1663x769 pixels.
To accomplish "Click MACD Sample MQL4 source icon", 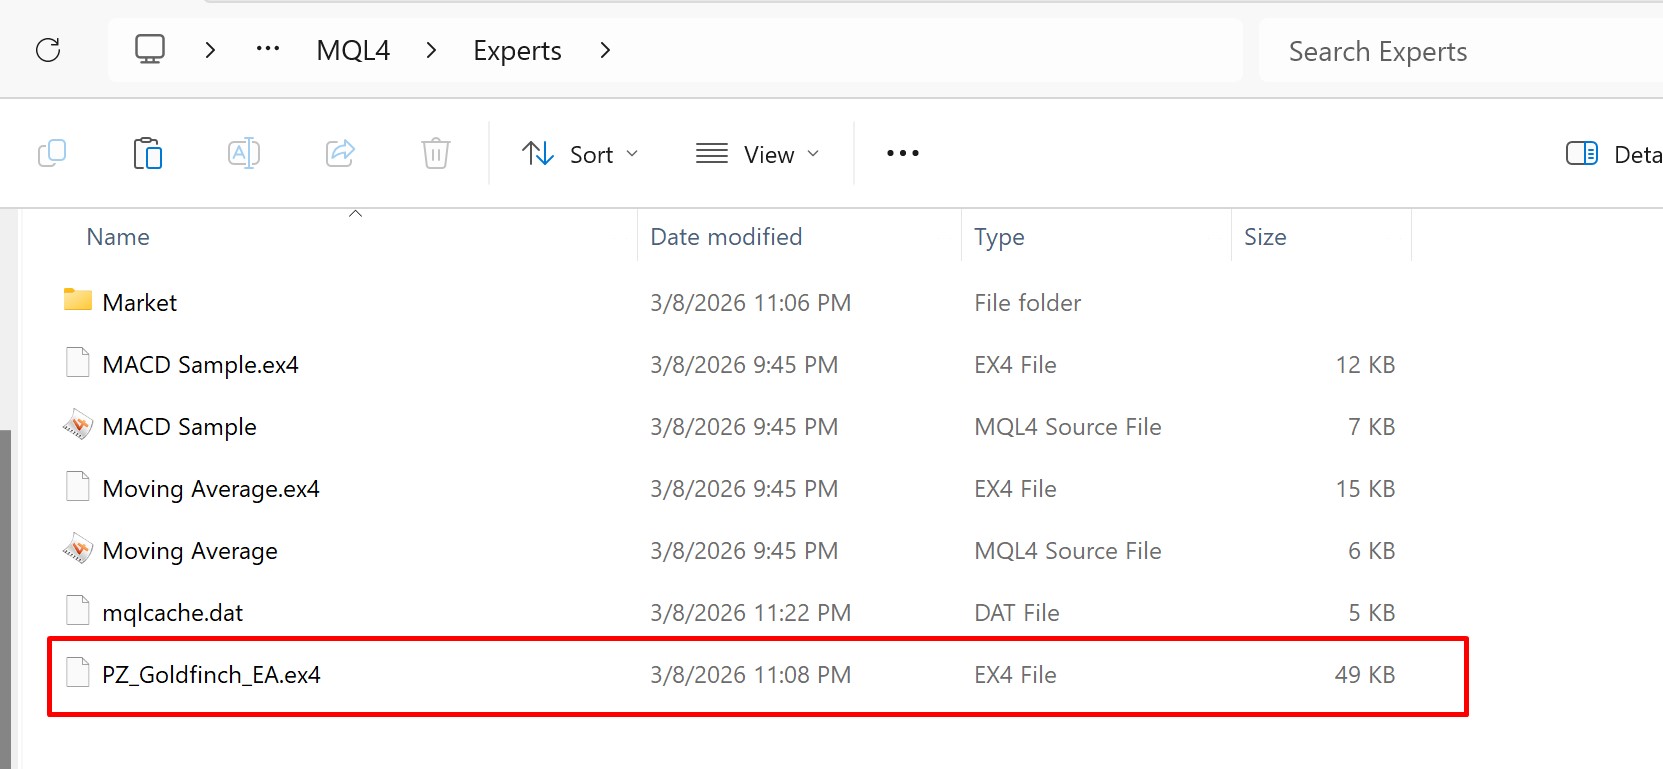I will click(78, 425).
